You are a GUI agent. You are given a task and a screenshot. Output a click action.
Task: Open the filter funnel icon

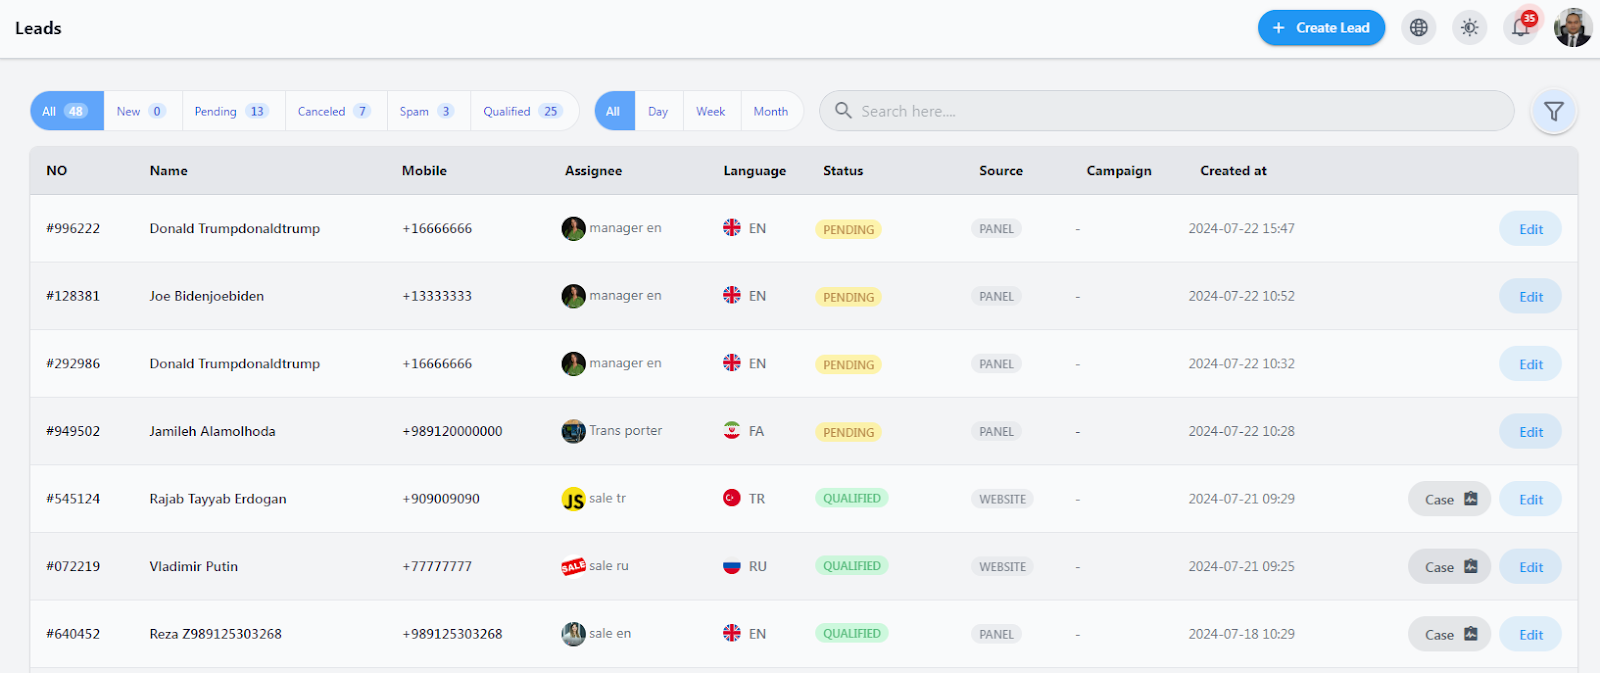1553,111
